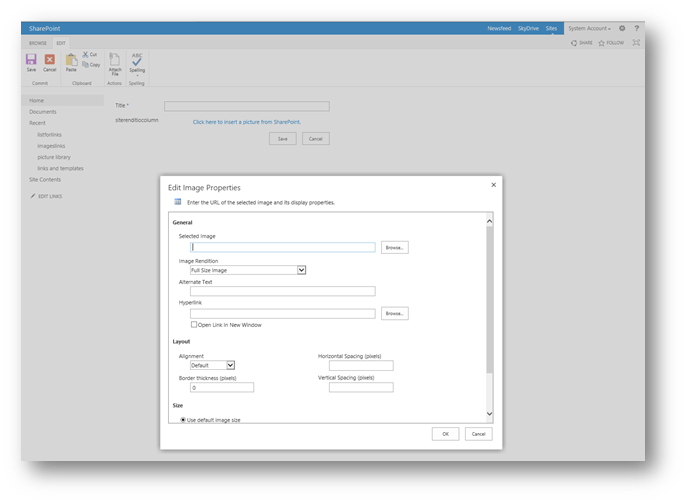The width and height of the screenshot is (687, 503).
Task: Go to Newsfeed in the top bar
Action: pyautogui.click(x=499, y=28)
